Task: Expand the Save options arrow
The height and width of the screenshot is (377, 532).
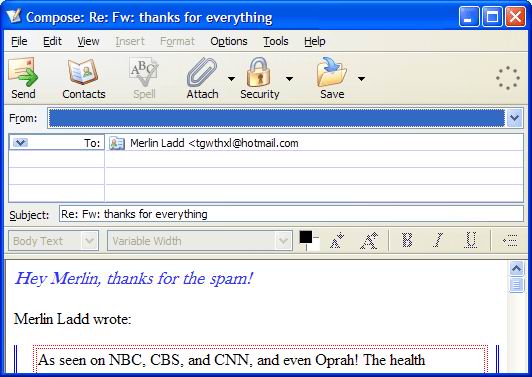Action: 361,79
